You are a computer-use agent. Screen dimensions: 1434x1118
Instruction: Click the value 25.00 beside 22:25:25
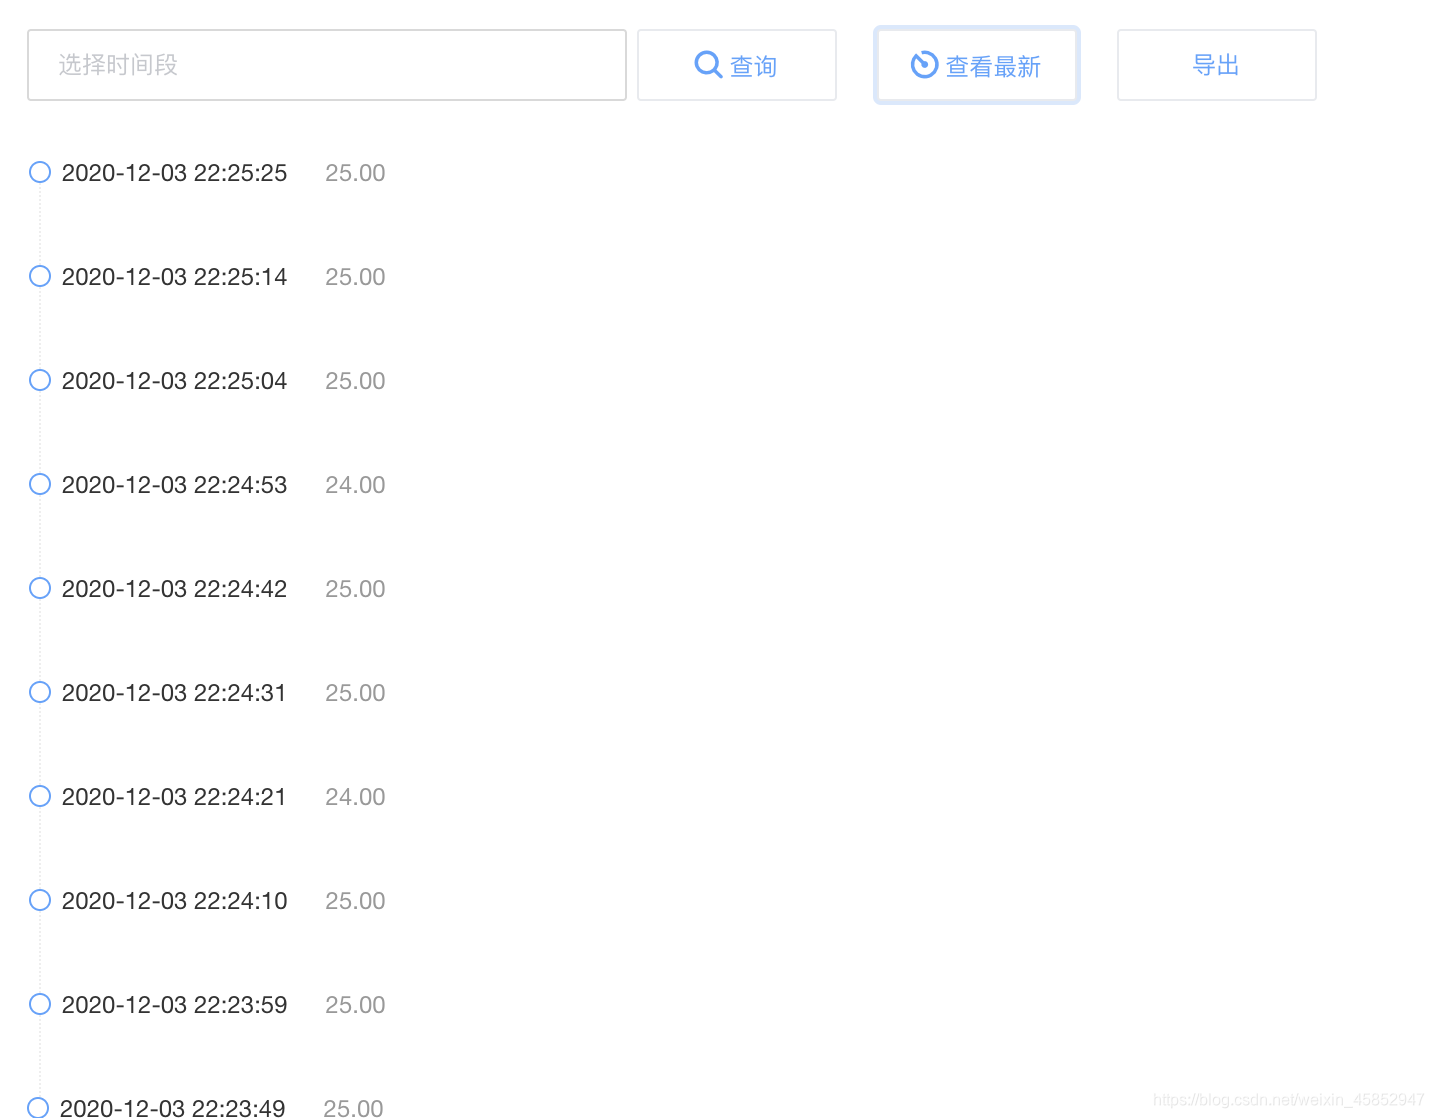click(x=355, y=172)
